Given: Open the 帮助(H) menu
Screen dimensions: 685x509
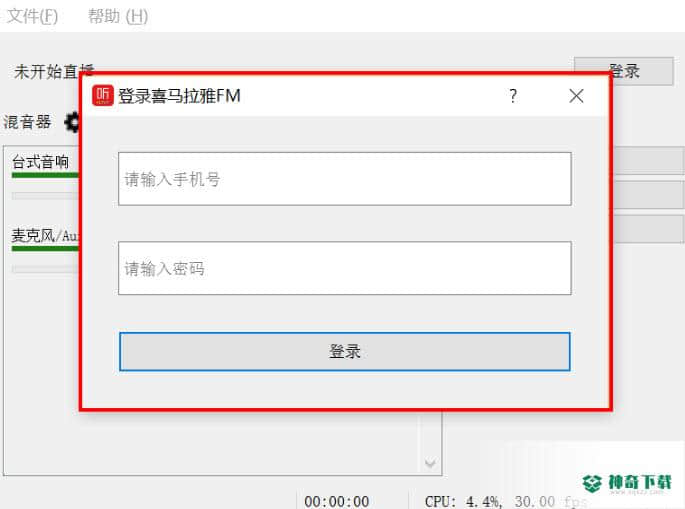Looking at the screenshot, I should click(118, 17).
